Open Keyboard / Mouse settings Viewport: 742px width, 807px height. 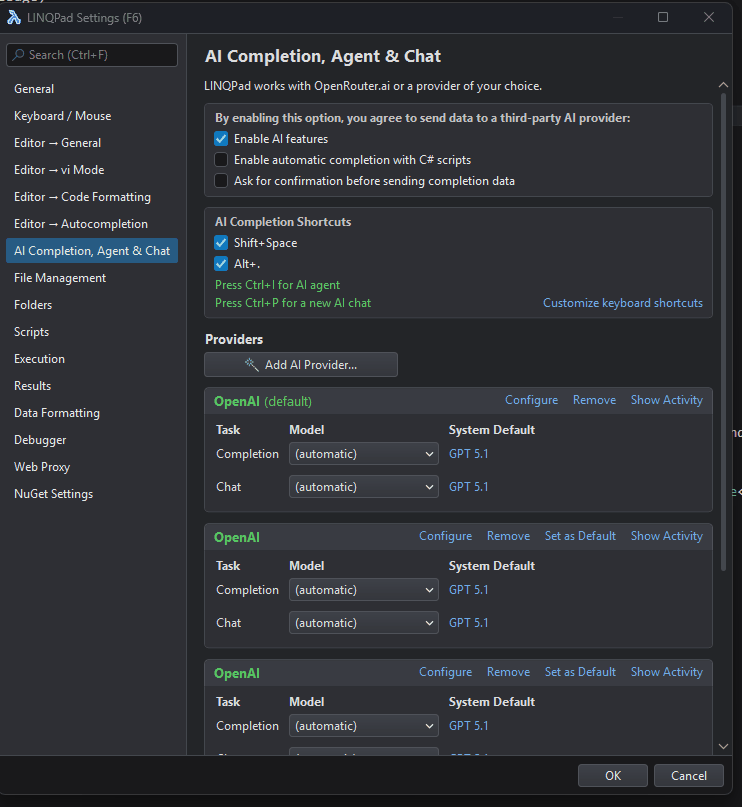pyautogui.click(x=62, y=116)
